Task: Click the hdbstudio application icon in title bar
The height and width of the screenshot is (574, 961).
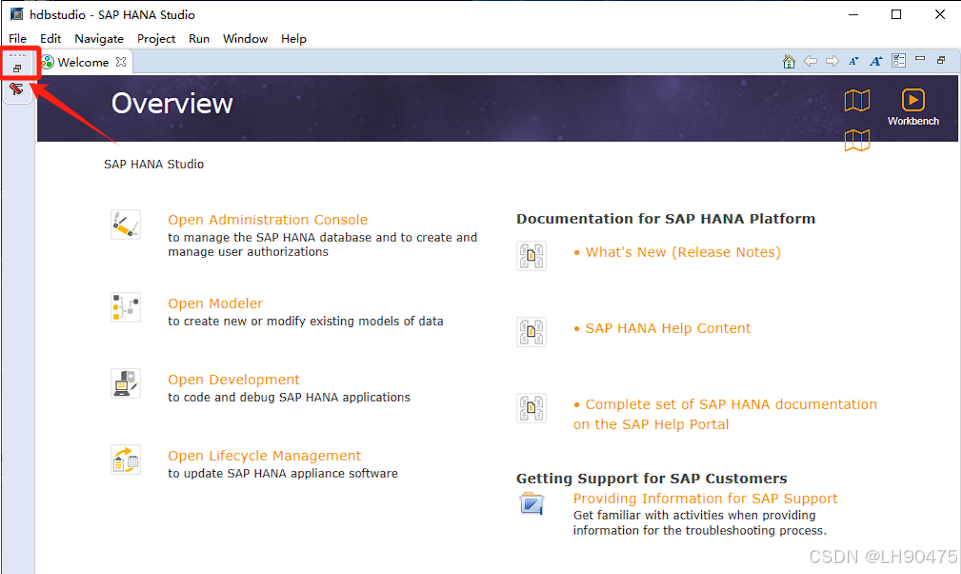Action: (x=17, y=14)
